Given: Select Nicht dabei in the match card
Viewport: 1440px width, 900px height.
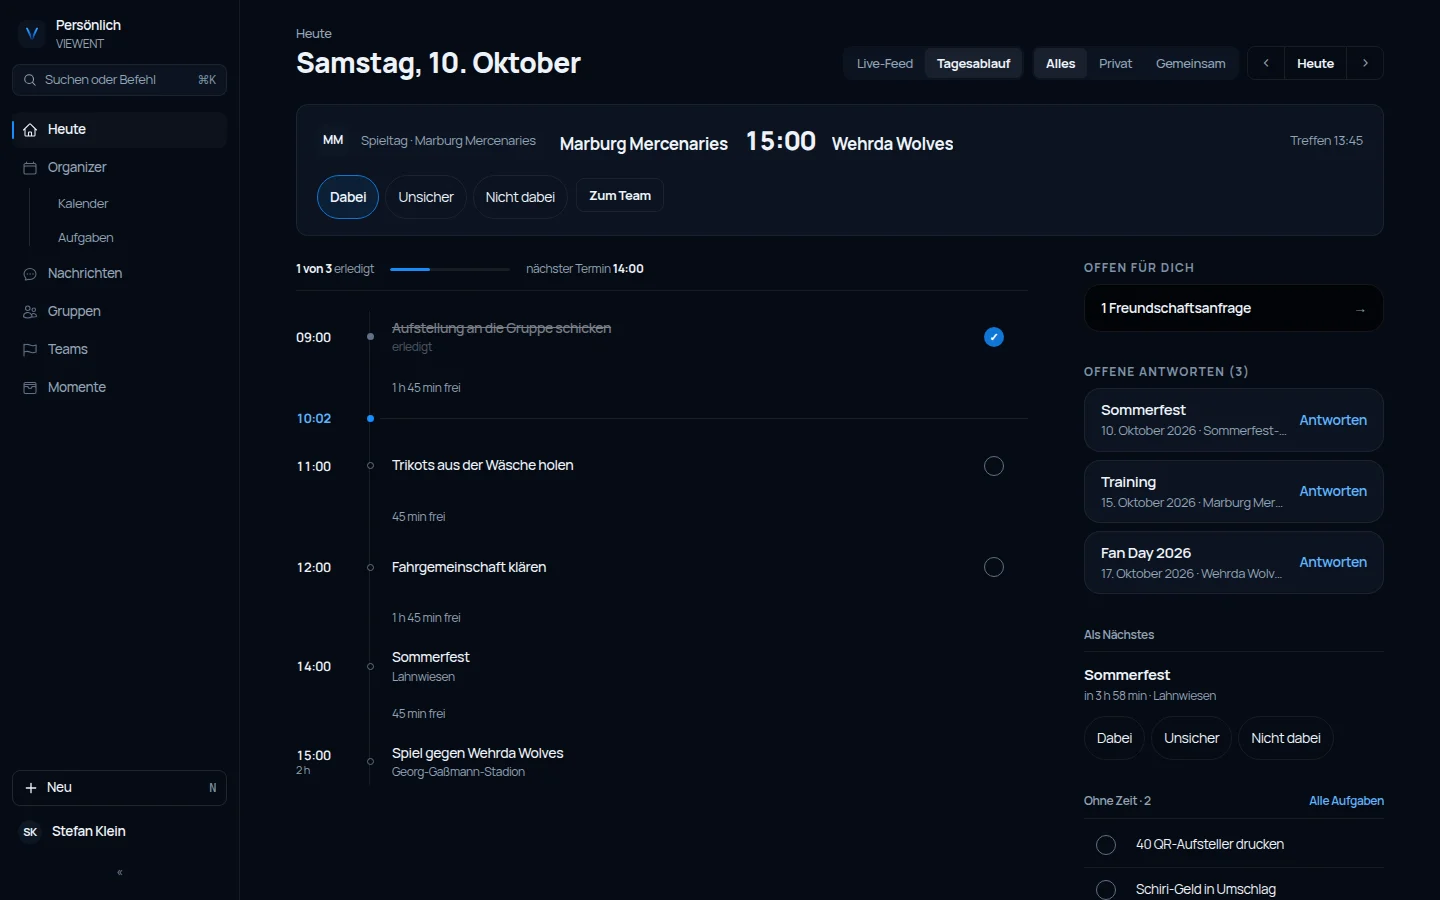Looking at the screenshot, I should point(520,197).
